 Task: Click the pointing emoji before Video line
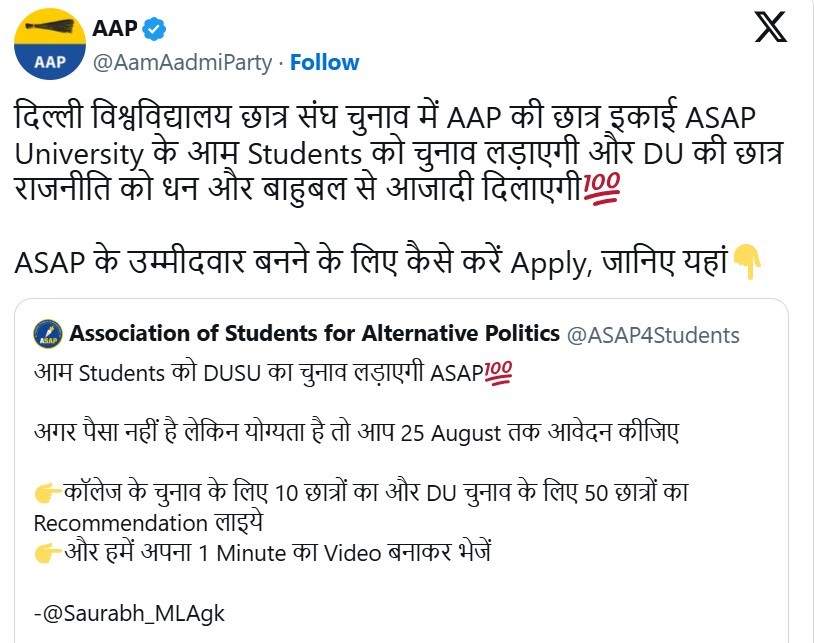coord(47,551)
